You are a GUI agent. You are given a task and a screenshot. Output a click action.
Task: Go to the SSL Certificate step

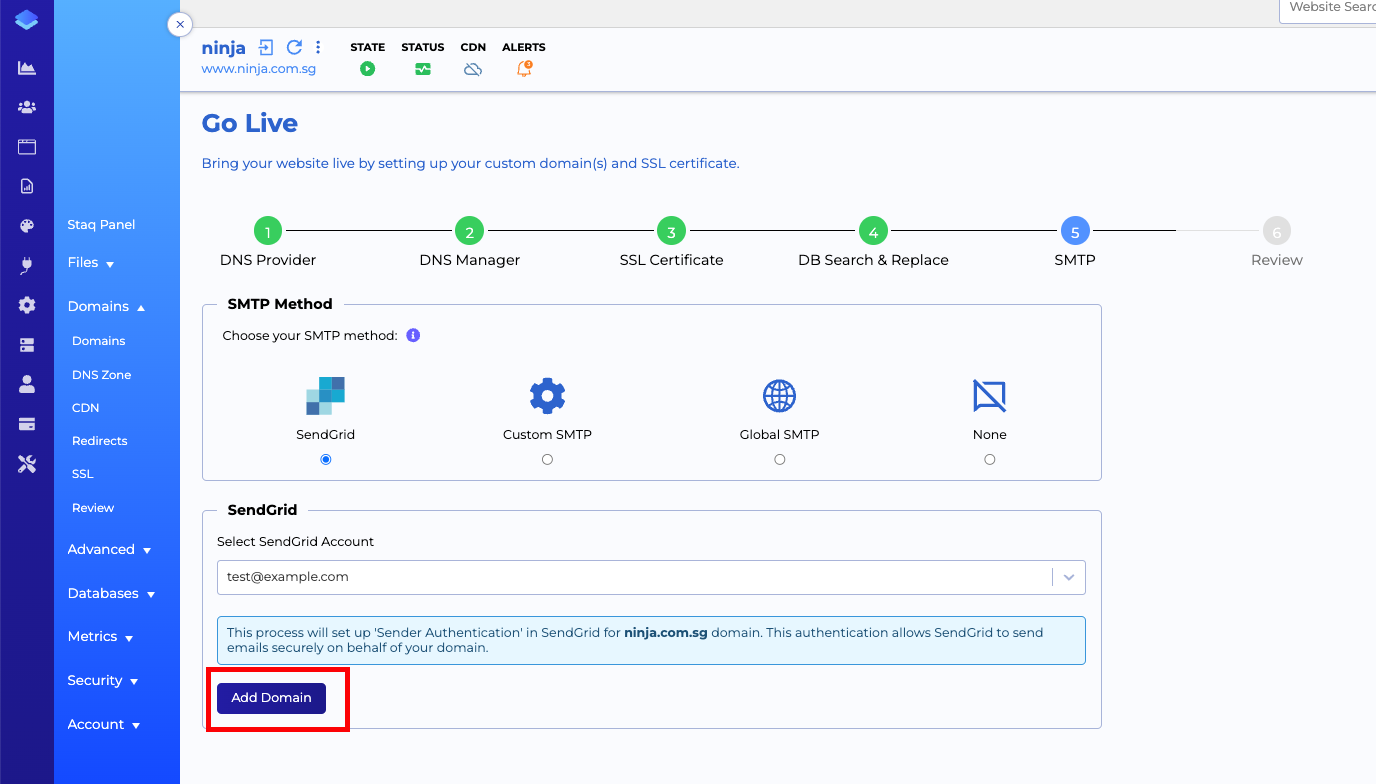[x=671, y=230]
